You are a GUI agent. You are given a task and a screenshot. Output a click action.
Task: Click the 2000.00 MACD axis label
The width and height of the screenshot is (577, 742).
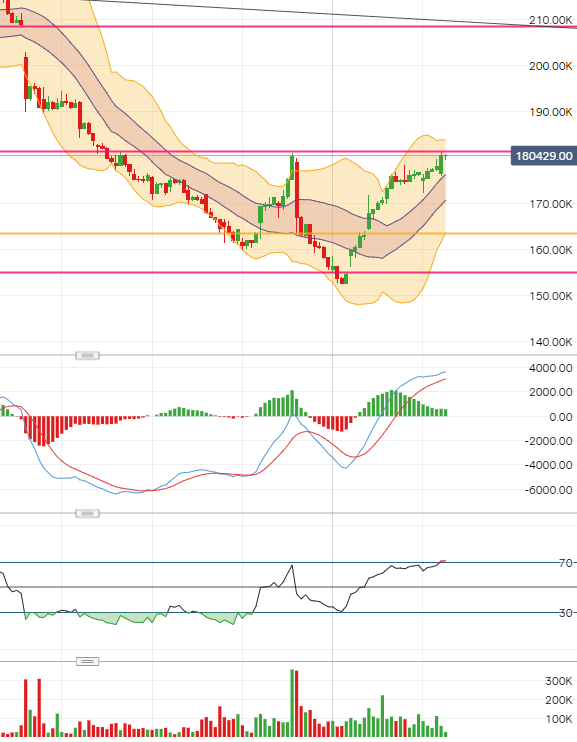click(x=550, y=392)
